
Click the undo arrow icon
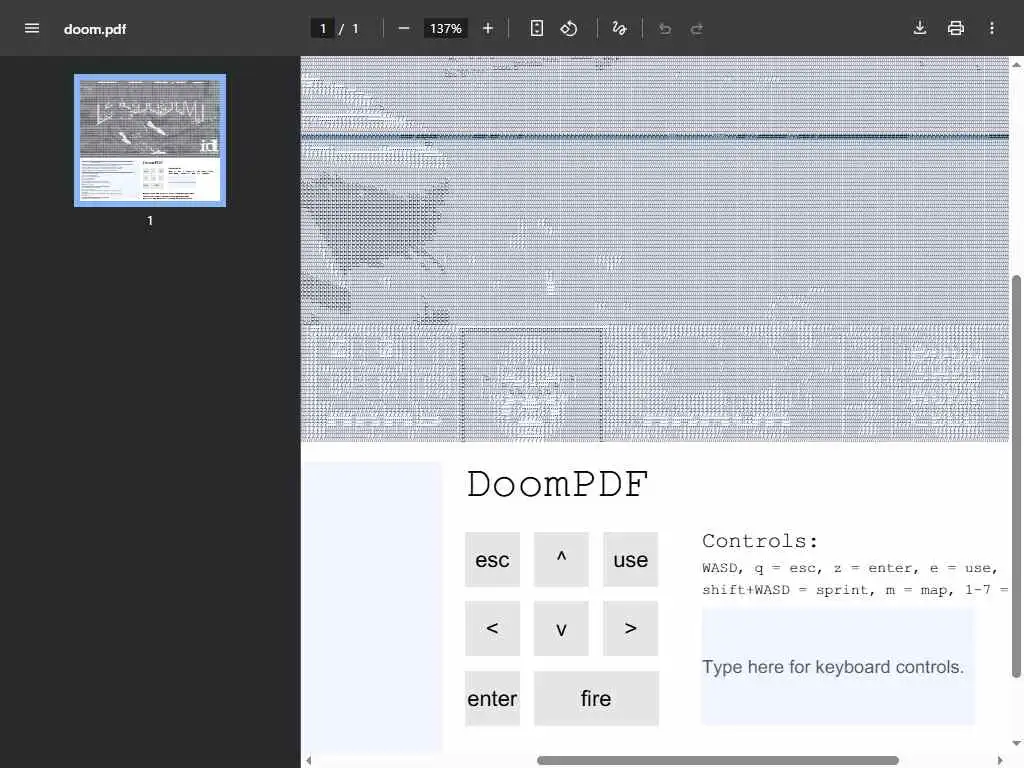665,28
